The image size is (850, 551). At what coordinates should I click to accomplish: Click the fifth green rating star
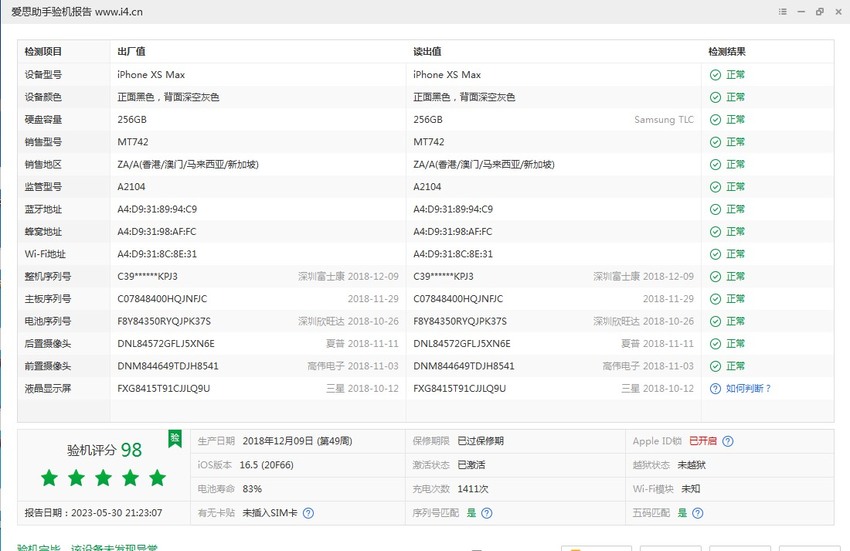pyautogui.click(x=158, y=478)
